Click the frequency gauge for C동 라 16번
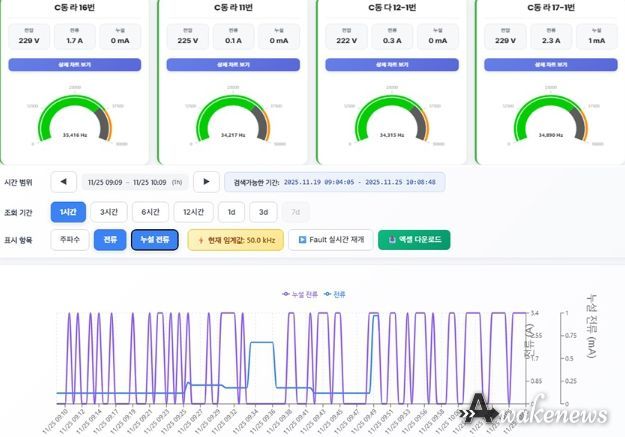The width and height of the screenshot is (625, 437). [77, 120]
